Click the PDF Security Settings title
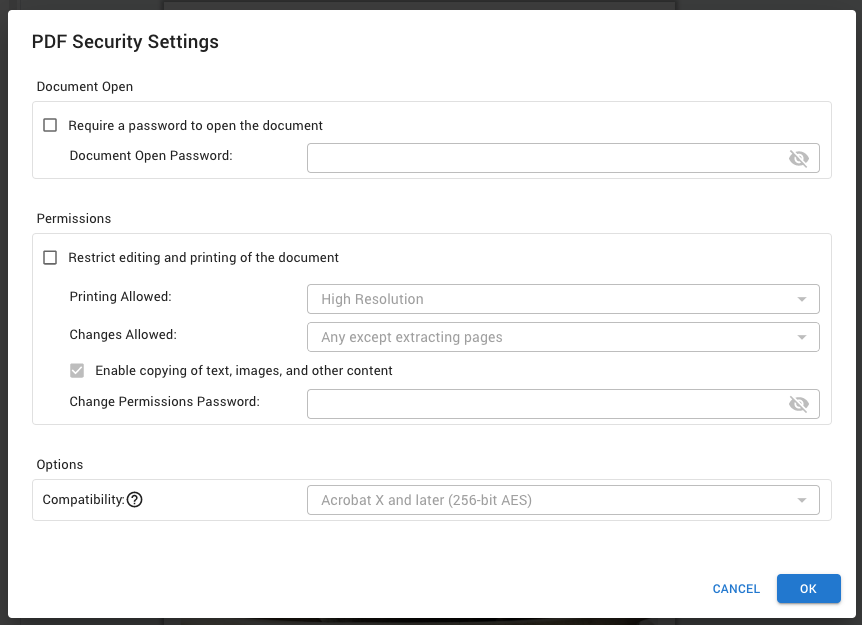 (x=125, y=42)
